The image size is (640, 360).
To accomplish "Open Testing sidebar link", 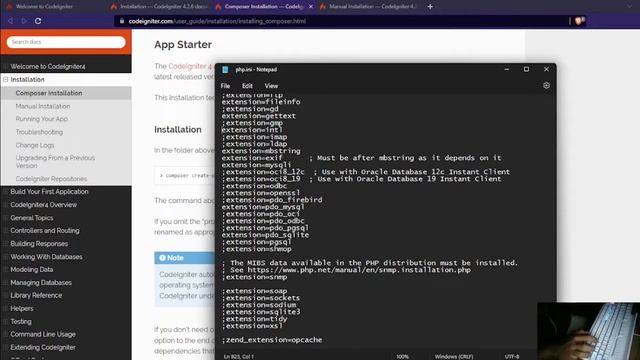I will point(21,321).
